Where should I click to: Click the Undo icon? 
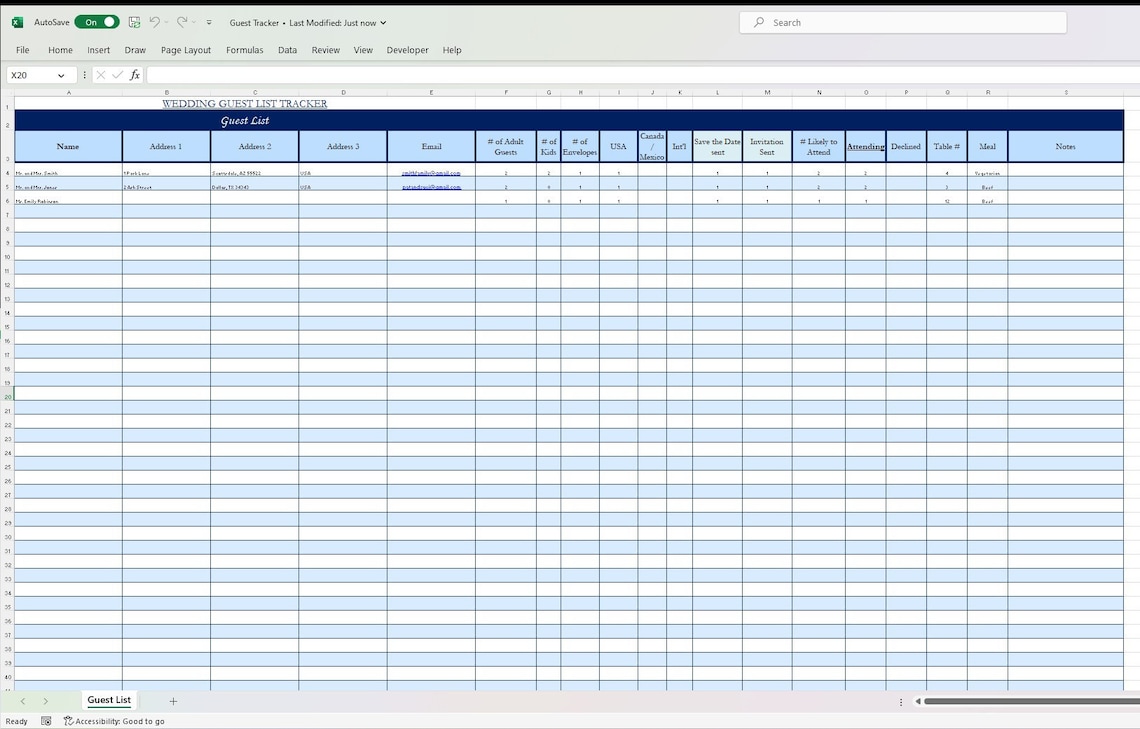click(x=154, y=21)
